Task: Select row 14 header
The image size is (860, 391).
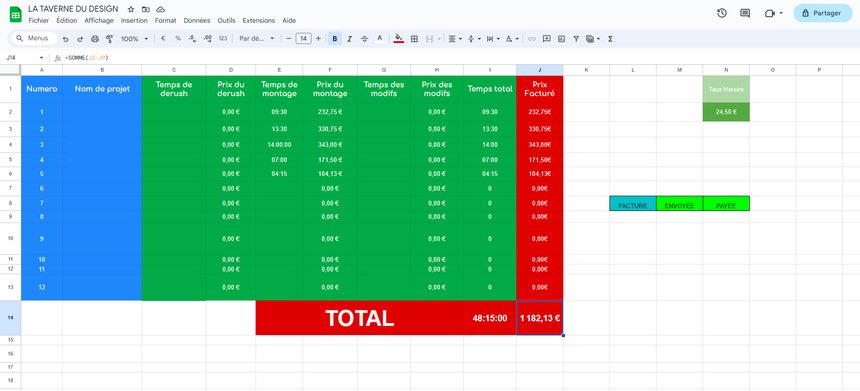Action: click(10, 318)
